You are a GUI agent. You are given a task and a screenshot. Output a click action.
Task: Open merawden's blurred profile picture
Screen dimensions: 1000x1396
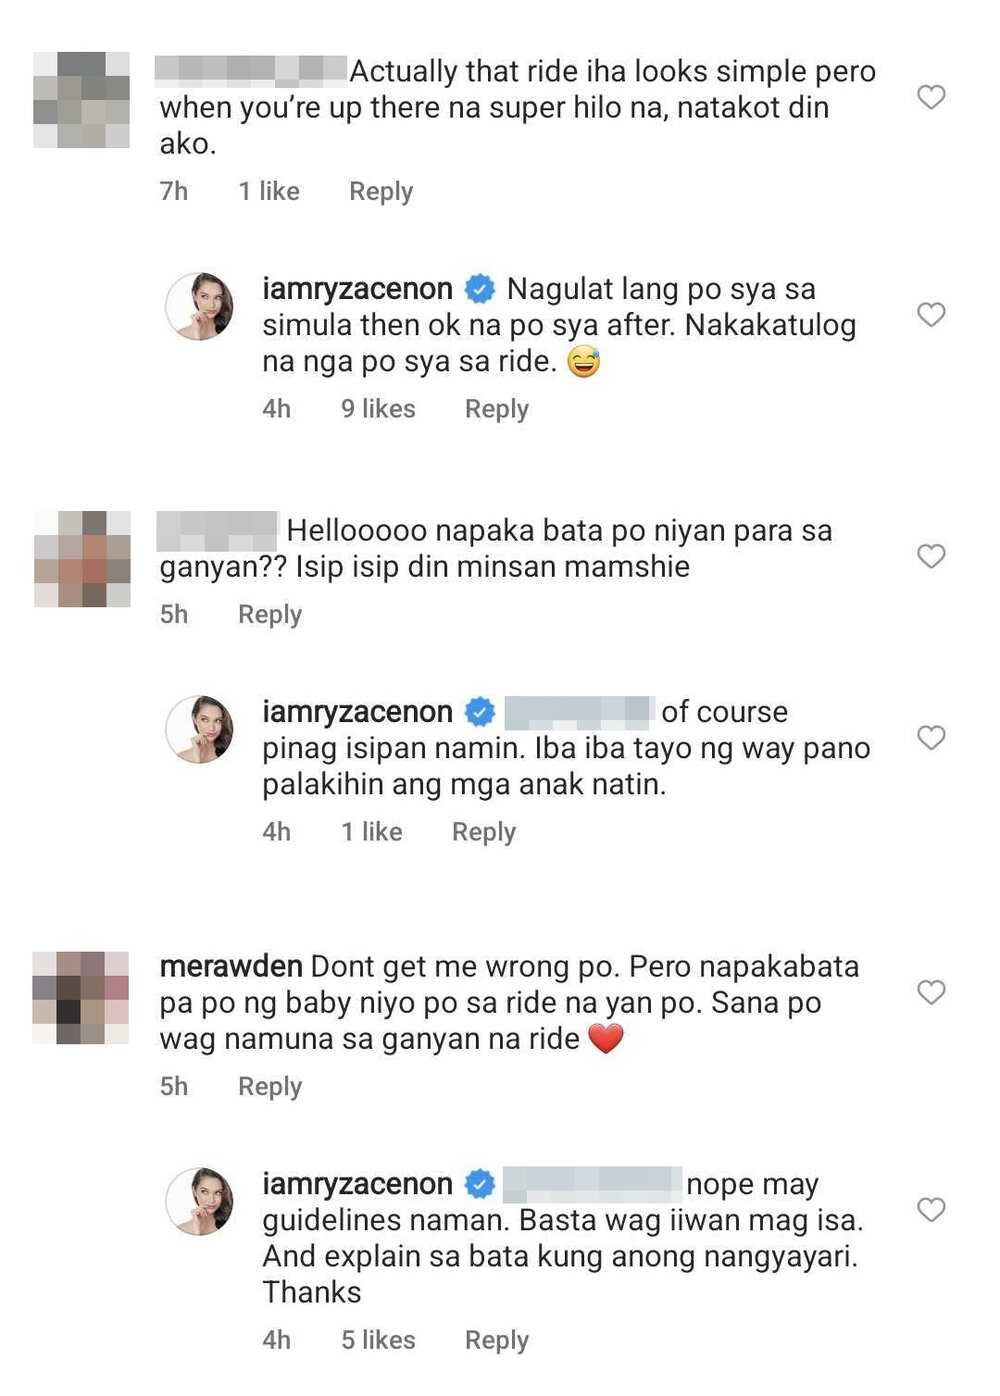[x=81, y=998]
